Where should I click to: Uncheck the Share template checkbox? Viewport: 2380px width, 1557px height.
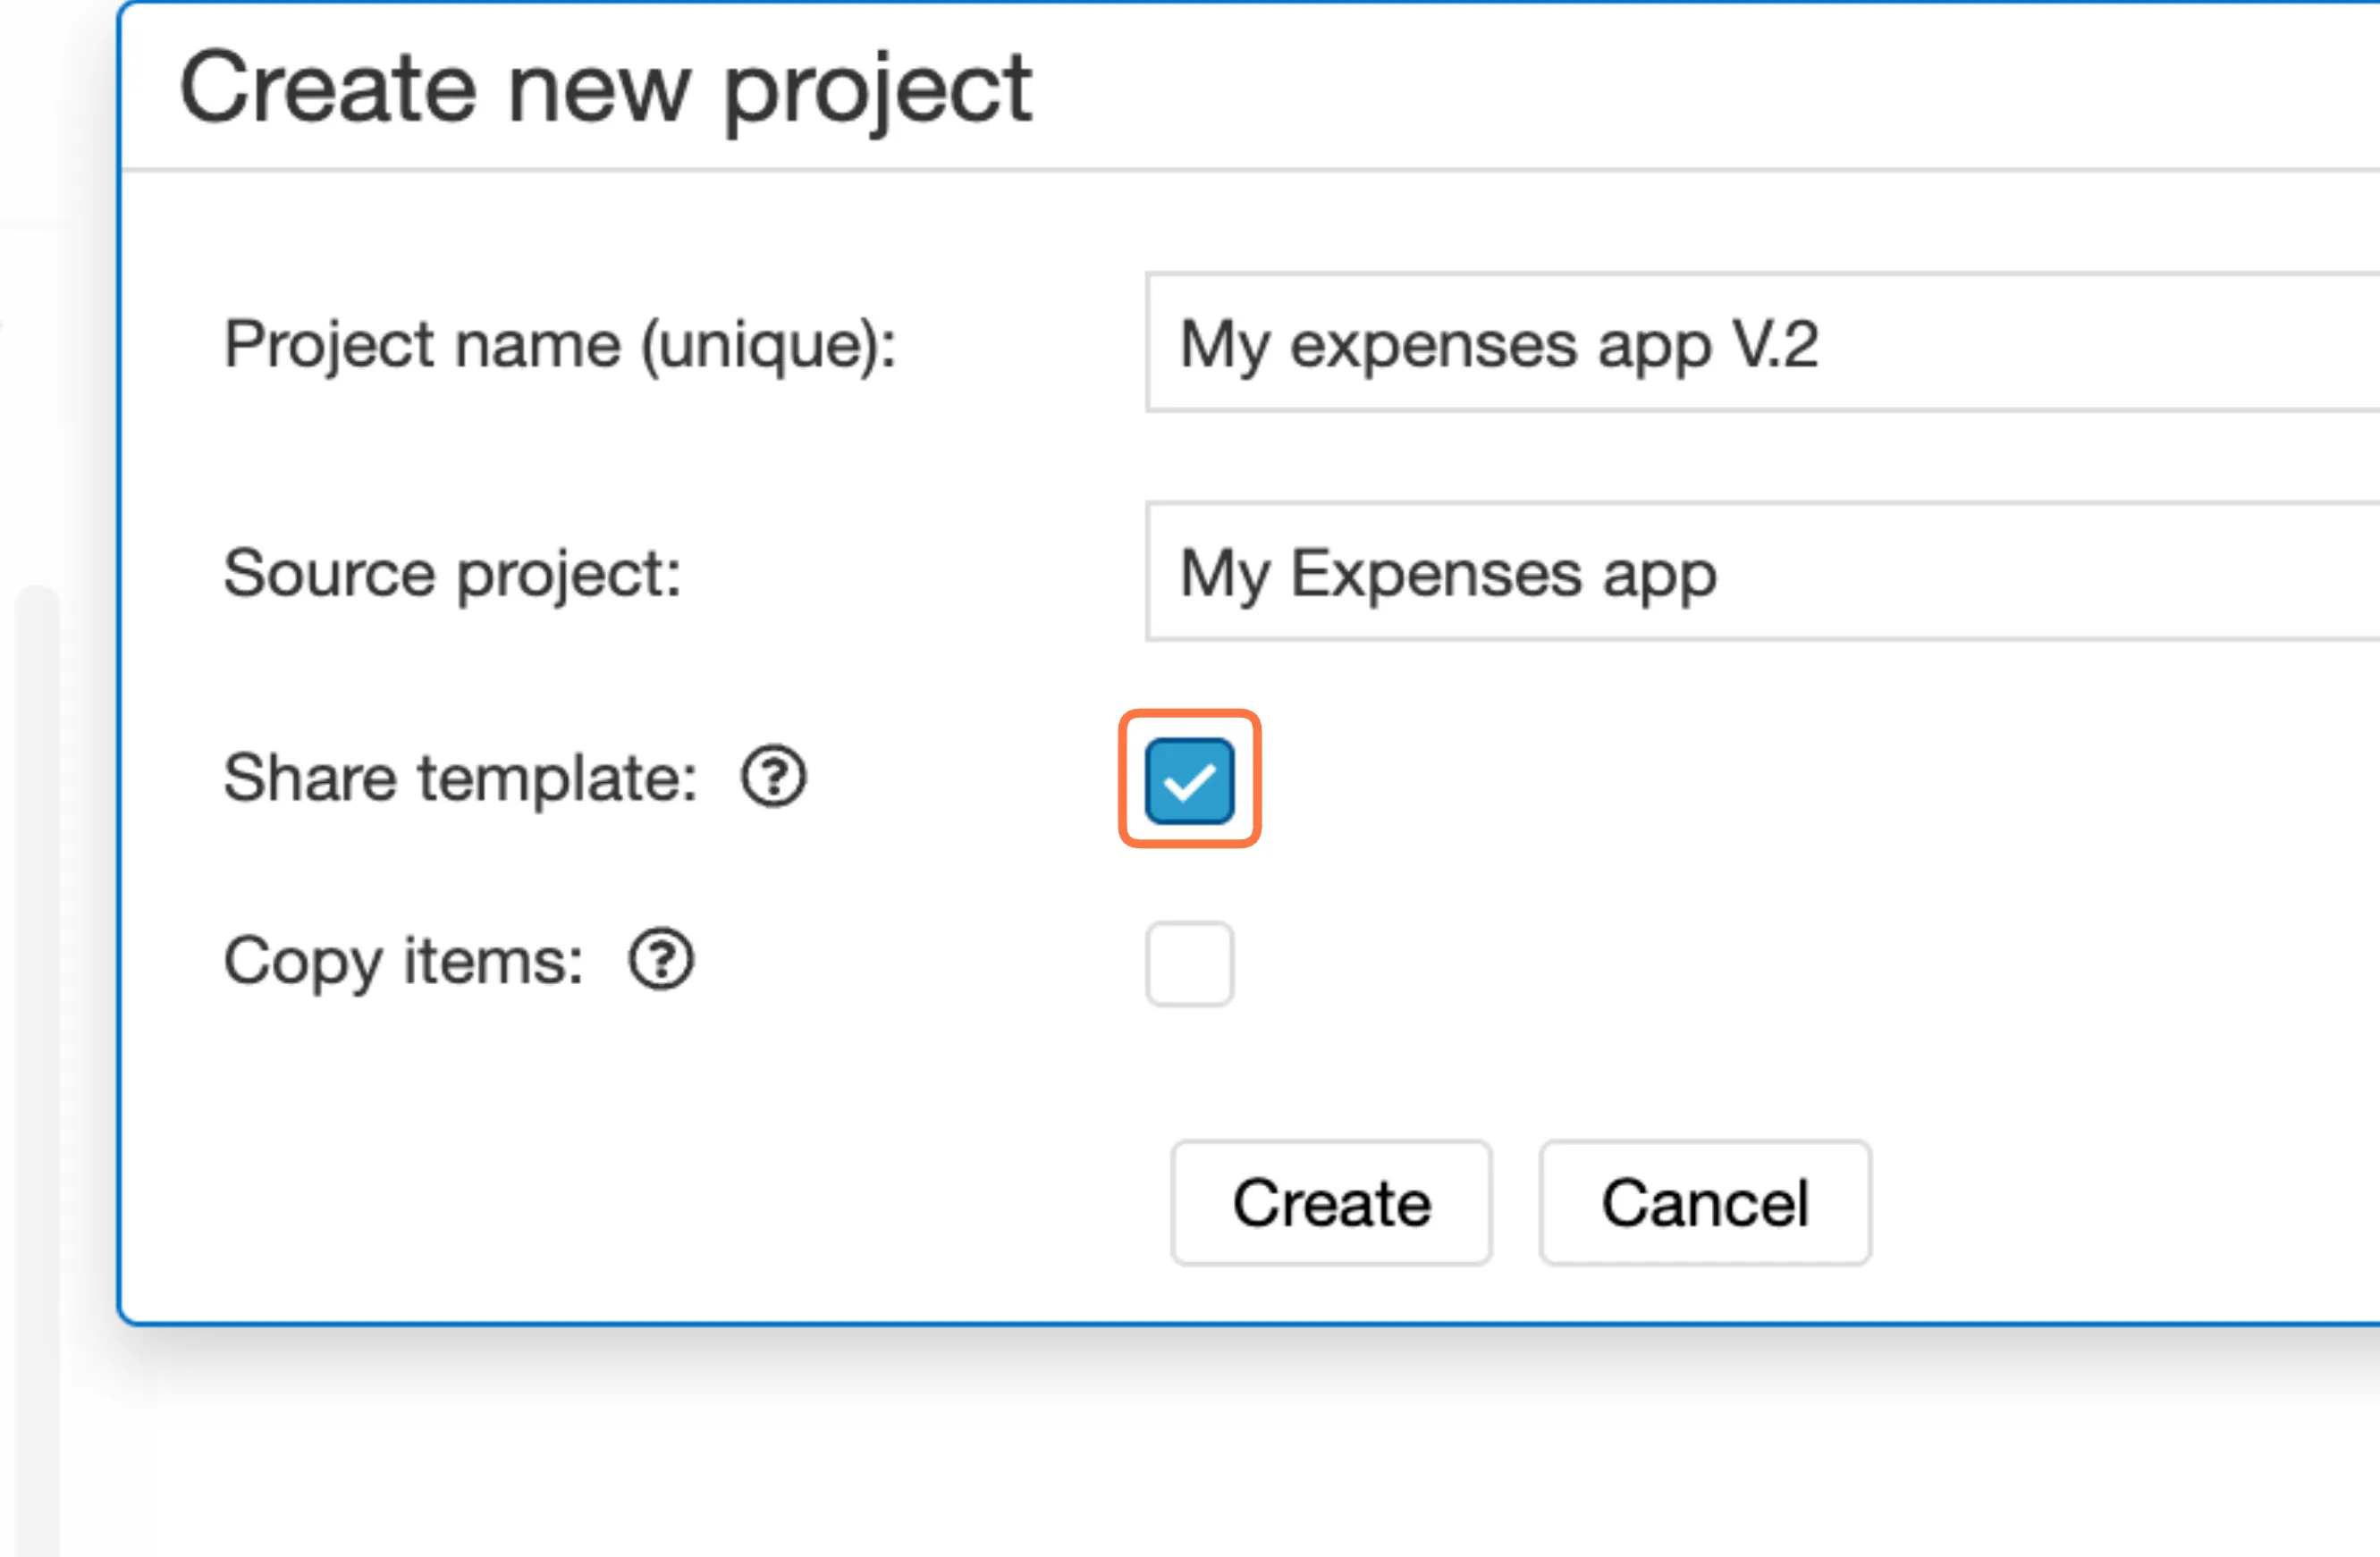(x=1189, y=781)
